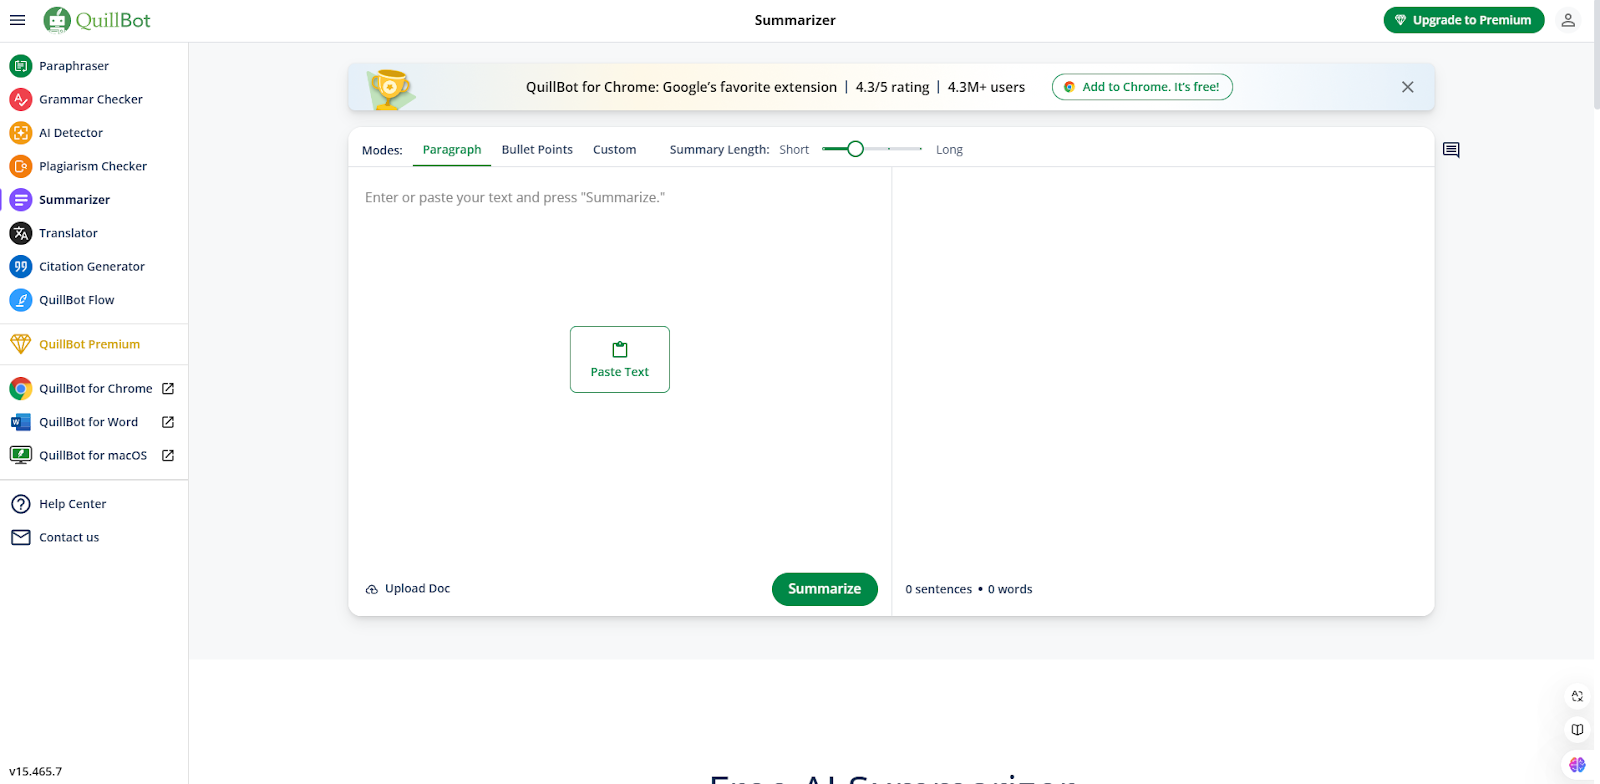Go to Translator tool

(x=68, y=233)
